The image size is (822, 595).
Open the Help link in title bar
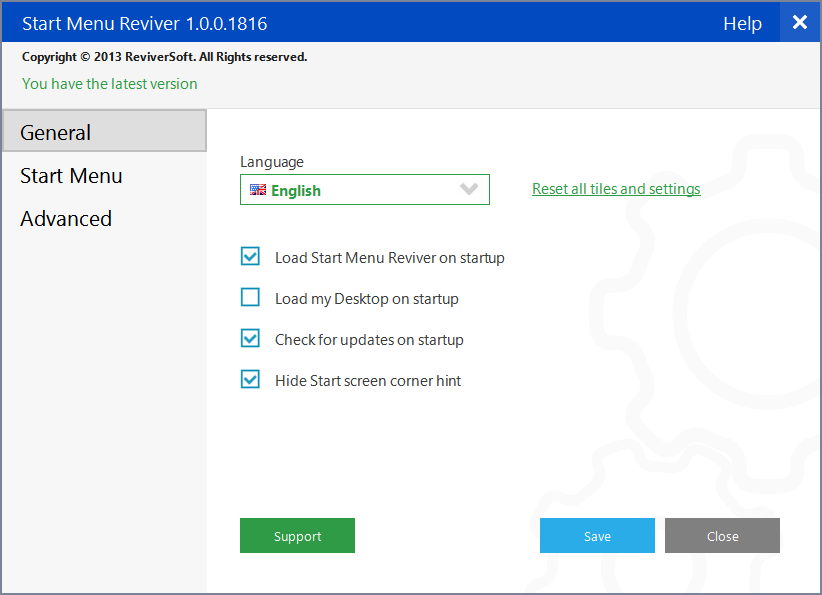click(742, 24)
